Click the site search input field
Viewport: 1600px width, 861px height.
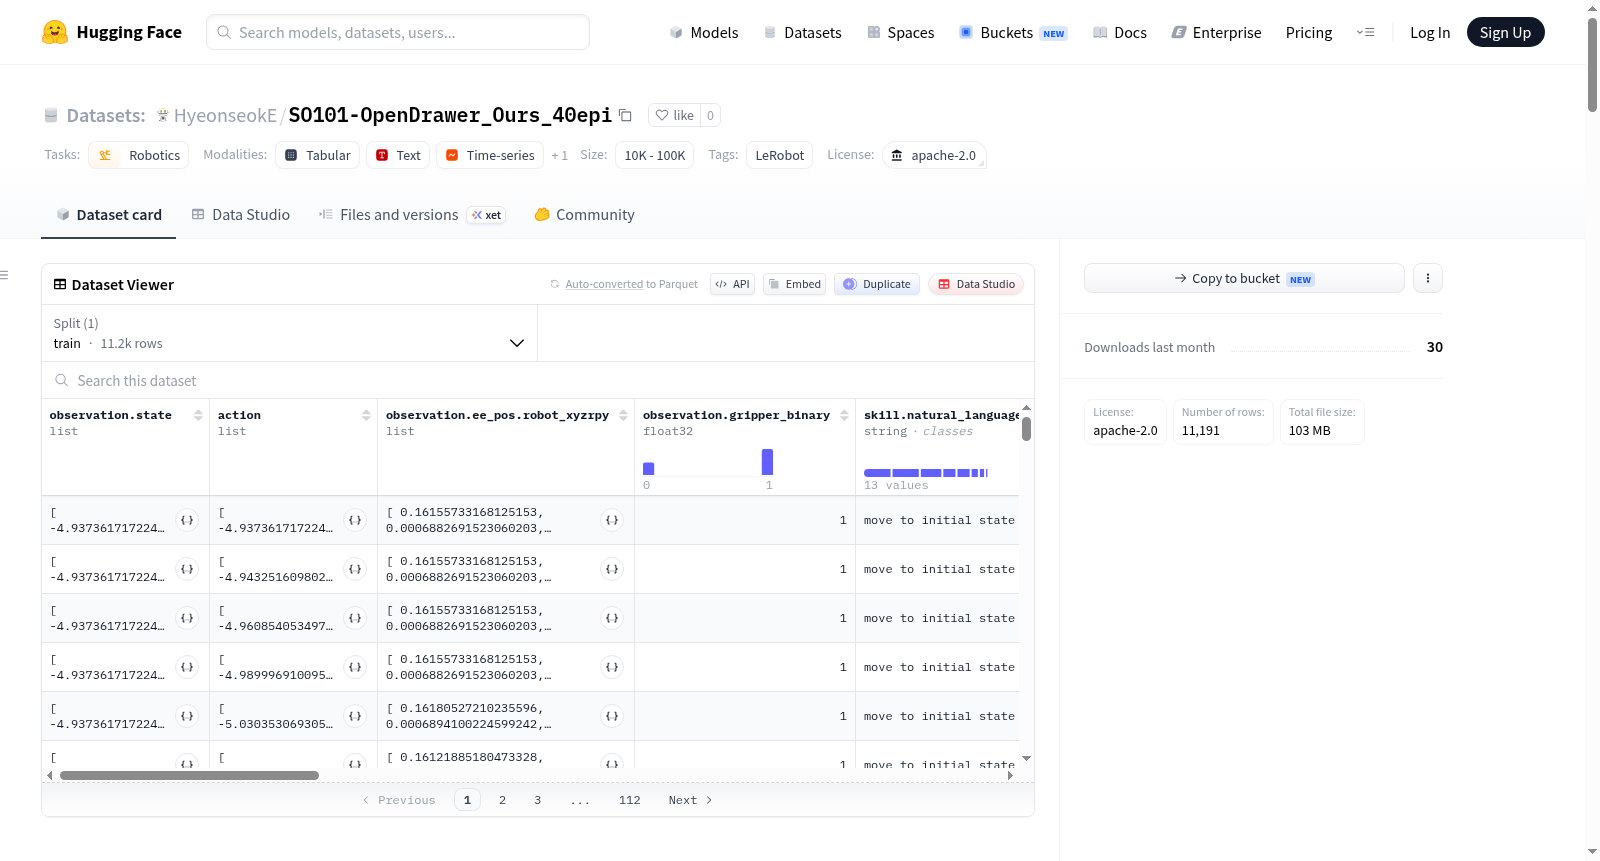click(398, 32)
